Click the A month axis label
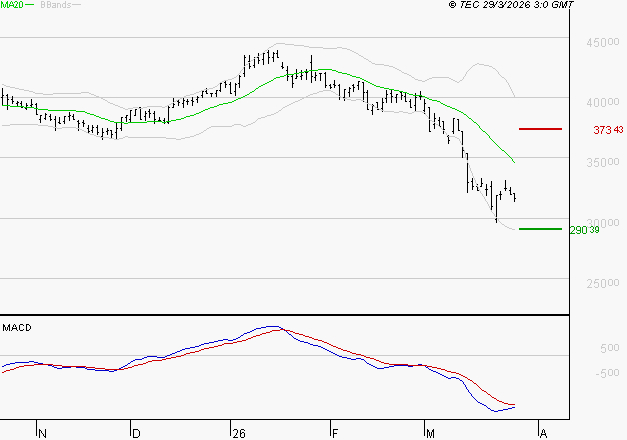 pos(543,433)
